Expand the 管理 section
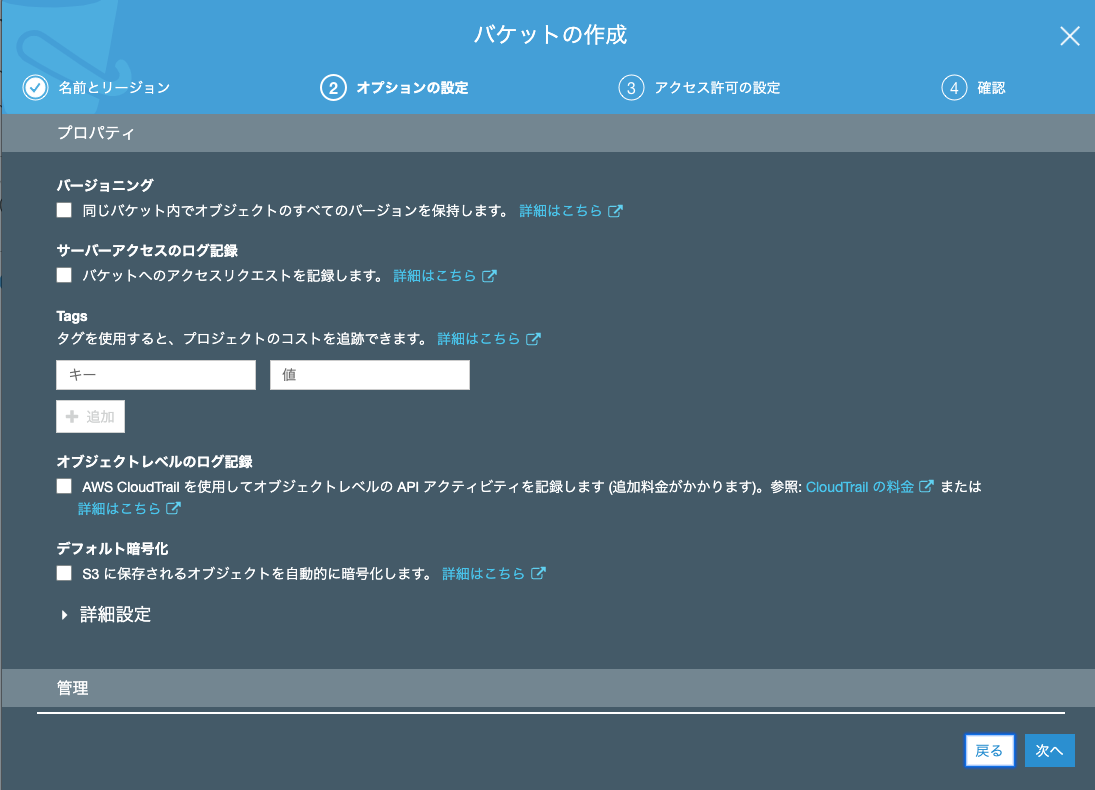1095x790 pixels. [73, 688]
